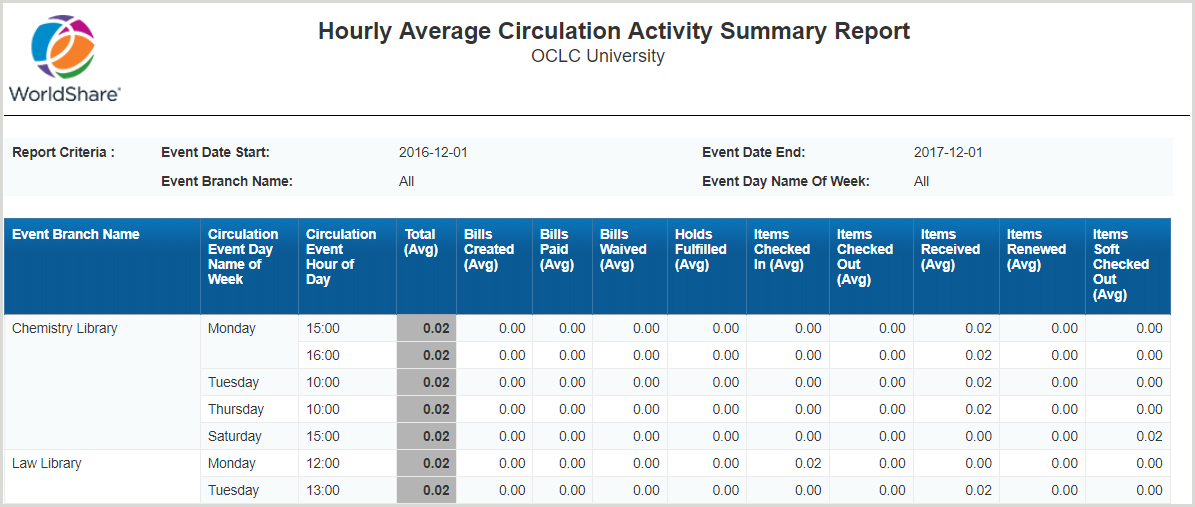The width and height of the screenshot is (1195, 507).
Task: Click the WorldShare logo
Action: pyautogui.click(x=65, y=58)
